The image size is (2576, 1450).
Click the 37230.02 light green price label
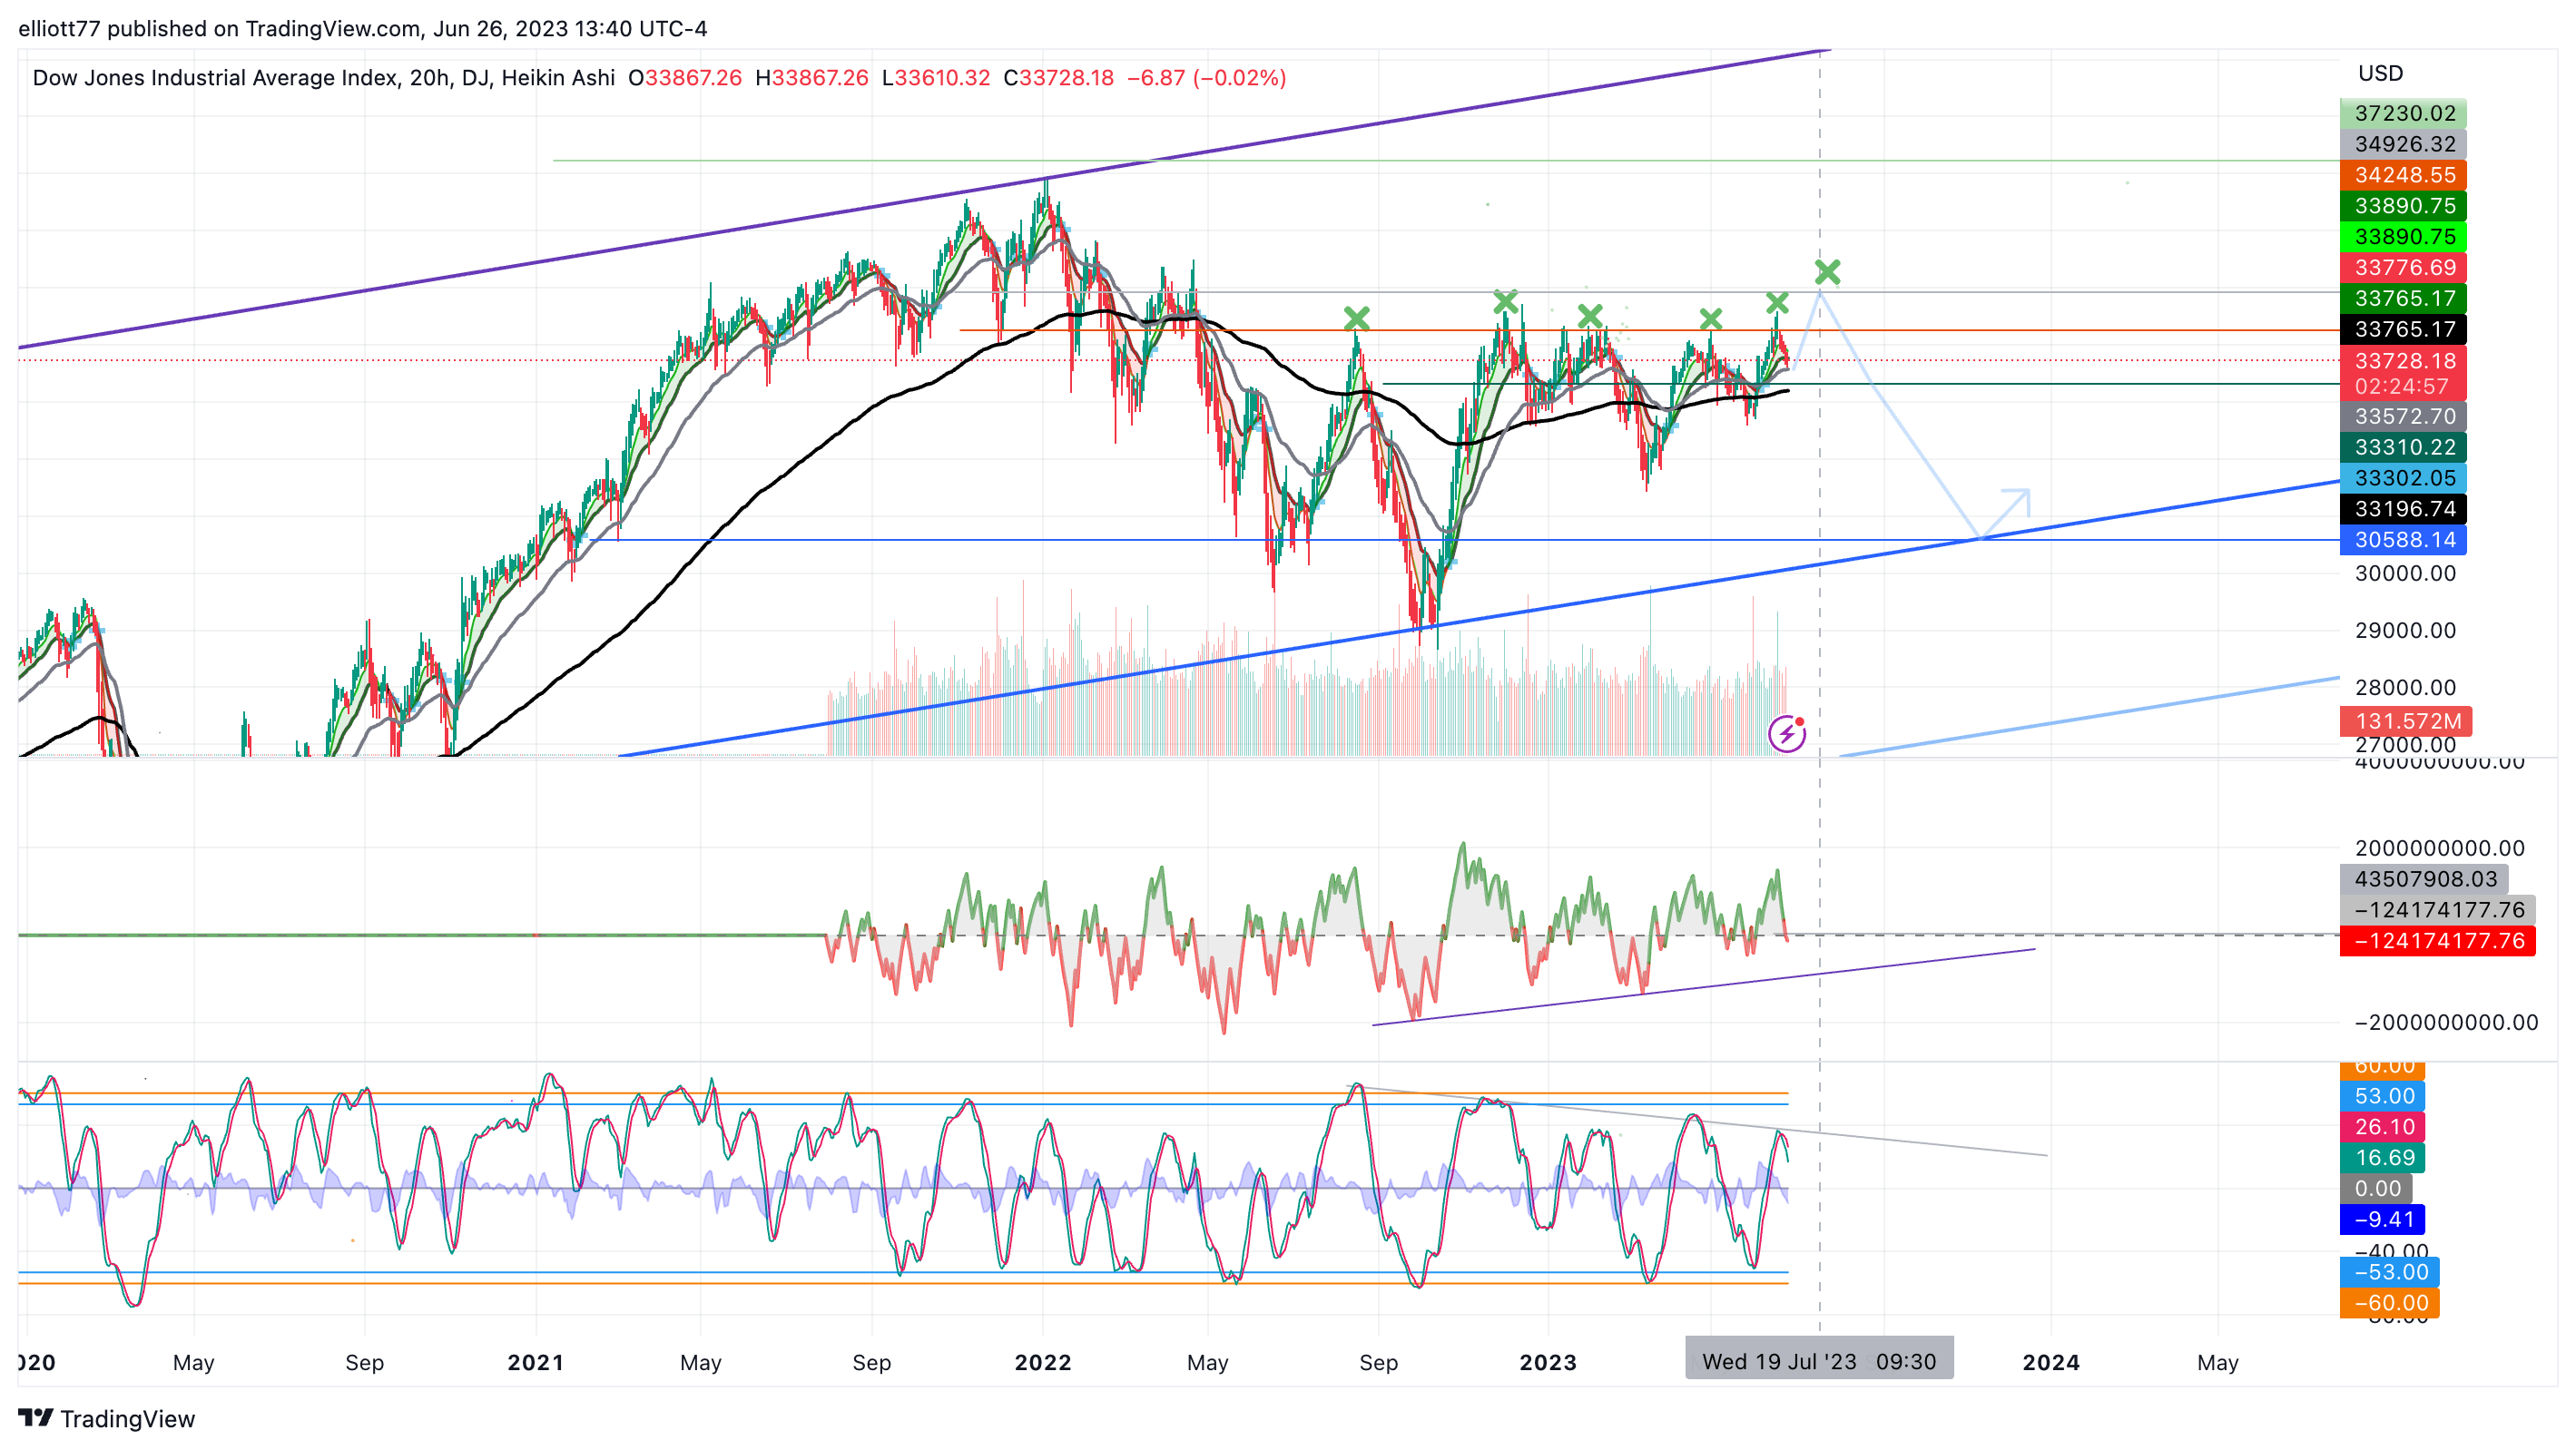pos(2403,113)
